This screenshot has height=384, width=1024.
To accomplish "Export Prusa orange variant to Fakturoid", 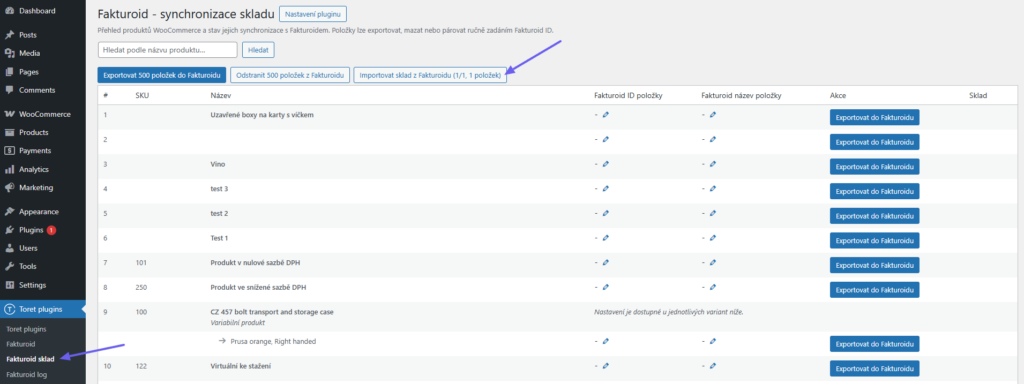I will pos(874,344).
